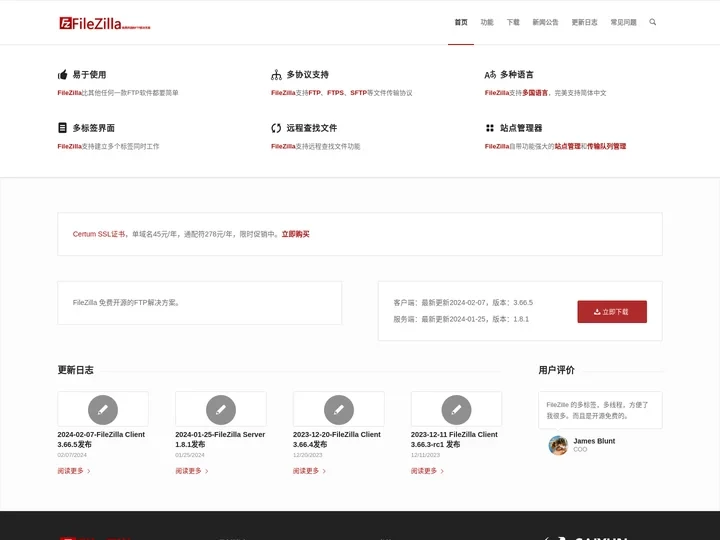Click the FileZilla logo in header
Screen dimensions: 720x540
(105, 23)
